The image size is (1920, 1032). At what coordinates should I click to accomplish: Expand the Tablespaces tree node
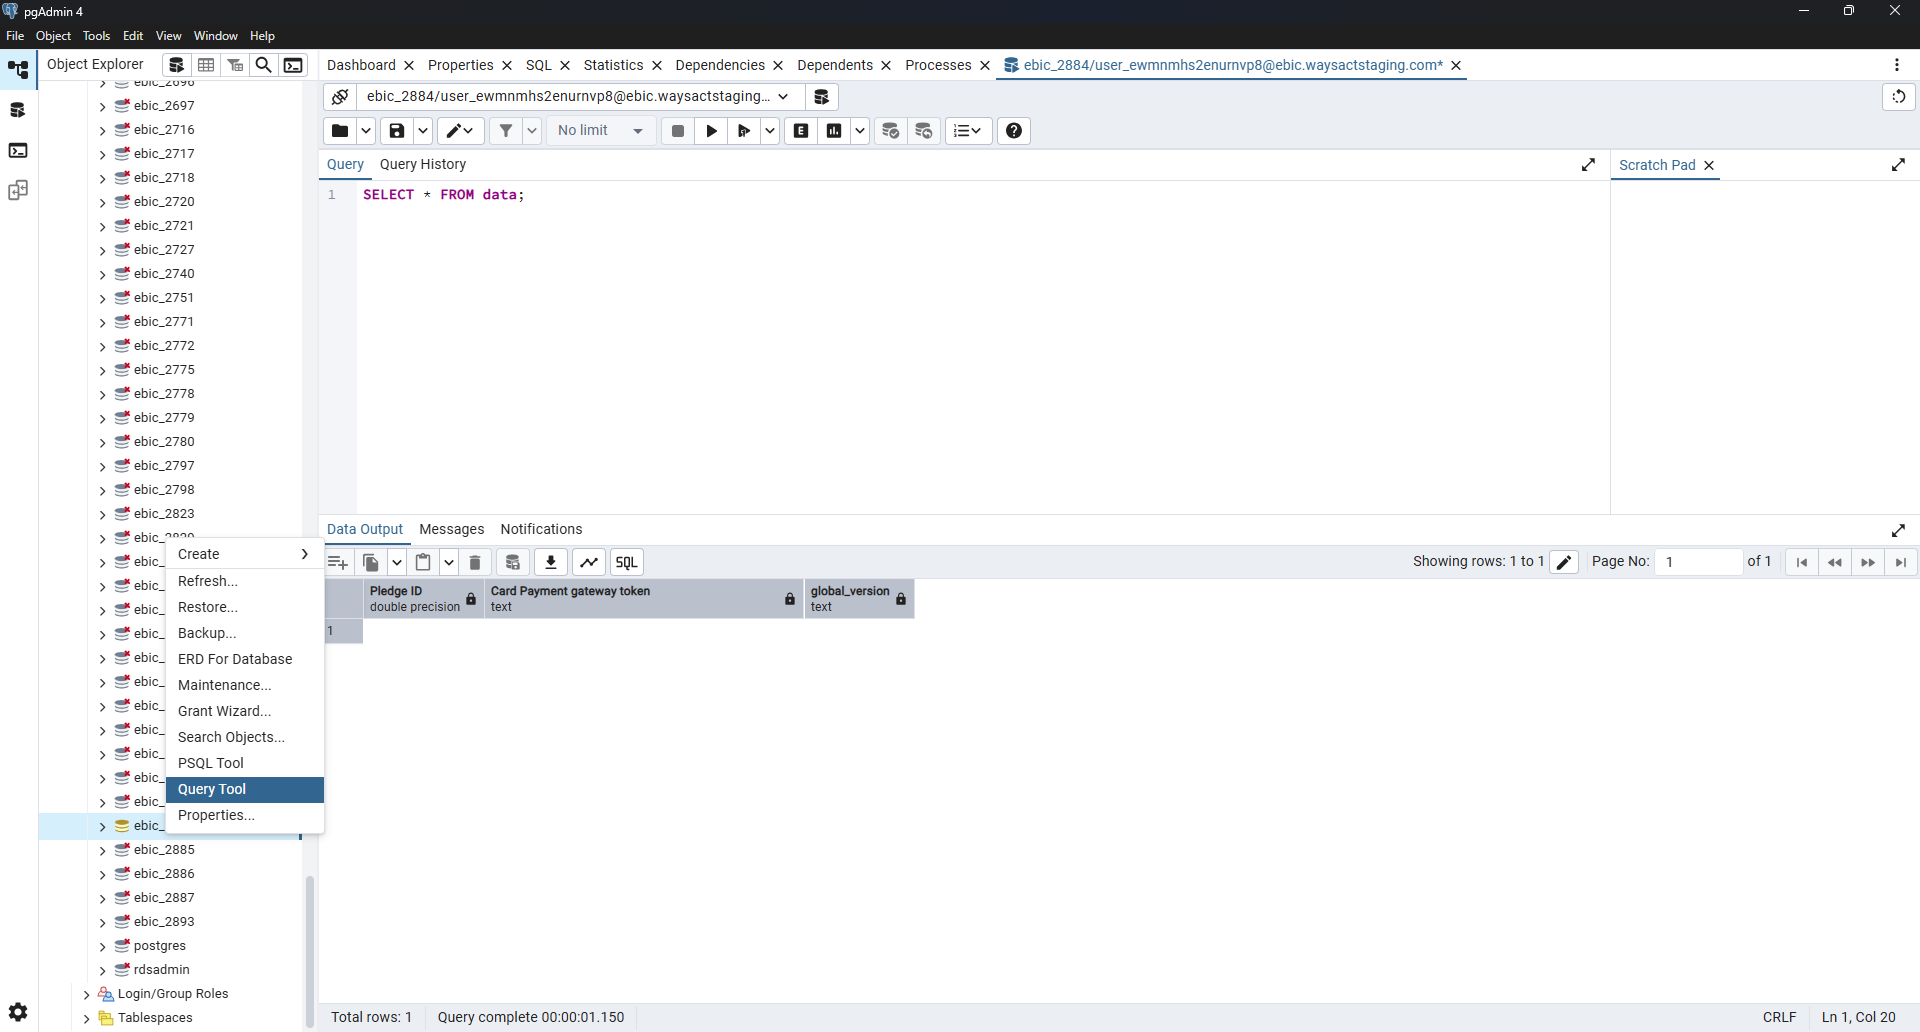[86, 1018]
